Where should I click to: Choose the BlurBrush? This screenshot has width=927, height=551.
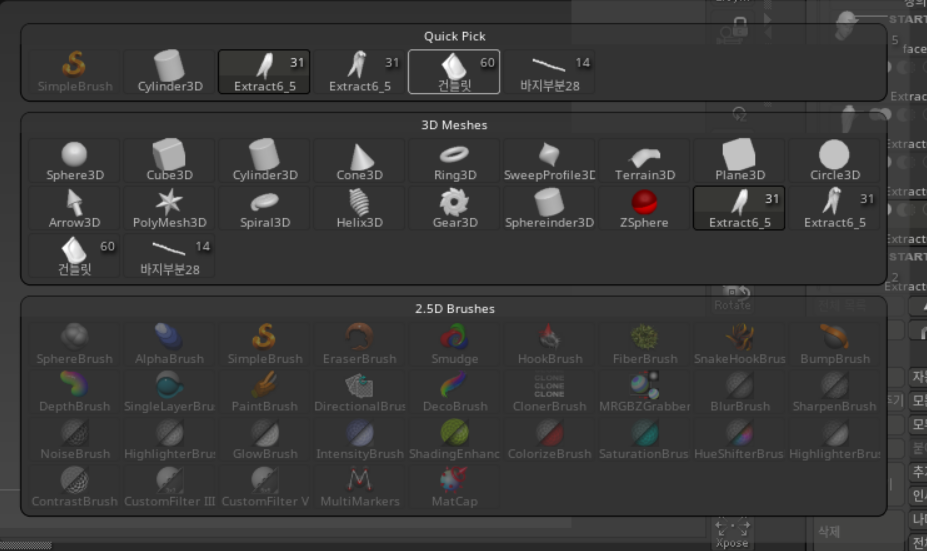click(739, 392)
